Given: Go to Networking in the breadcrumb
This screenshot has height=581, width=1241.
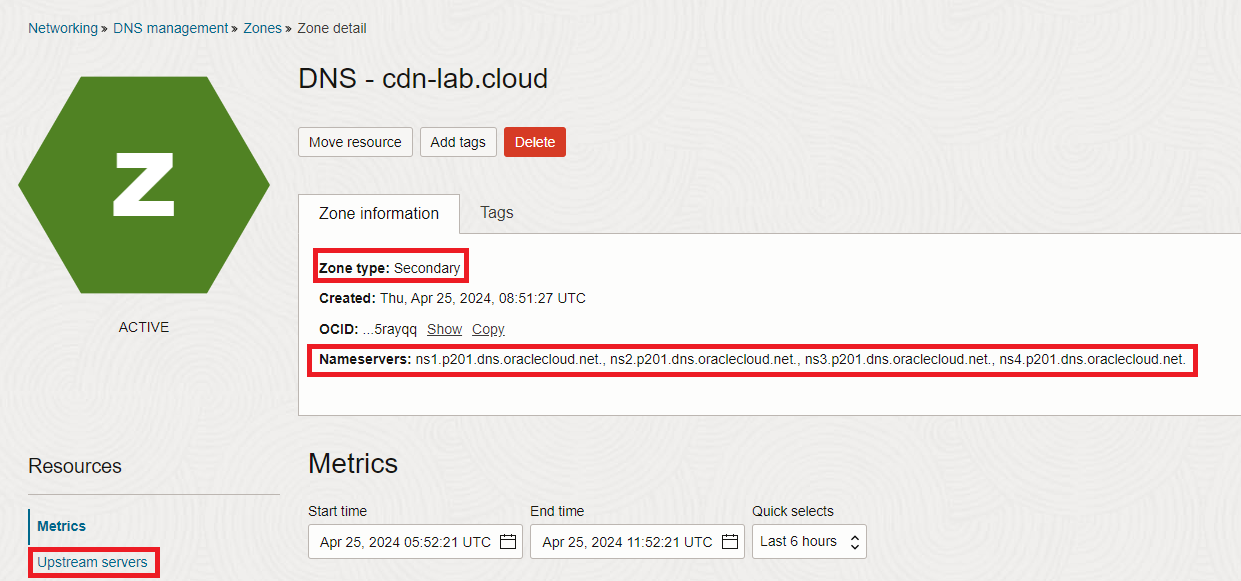Looking at the screenshot, I should pos(63,28).
